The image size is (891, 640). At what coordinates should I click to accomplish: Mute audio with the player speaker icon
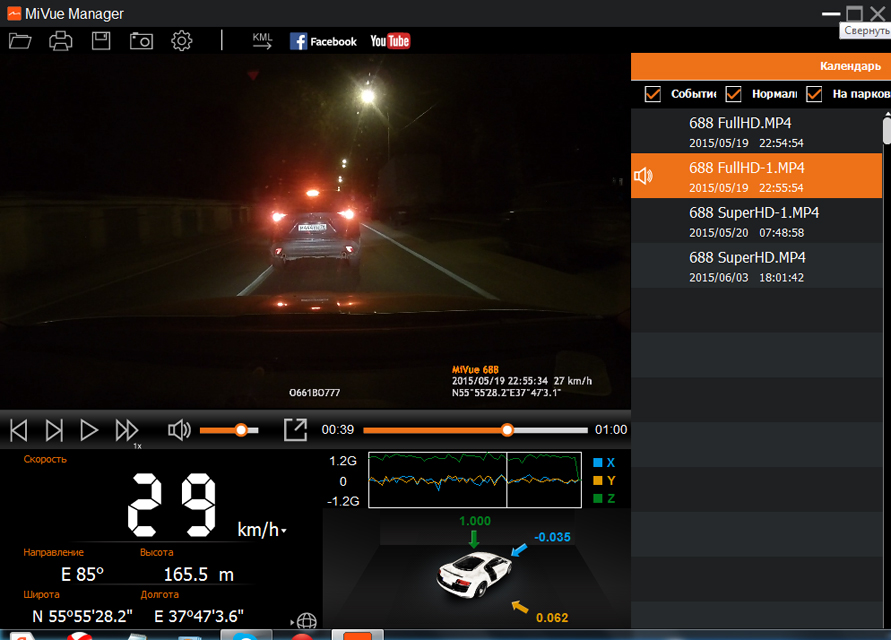coord(179,430)
